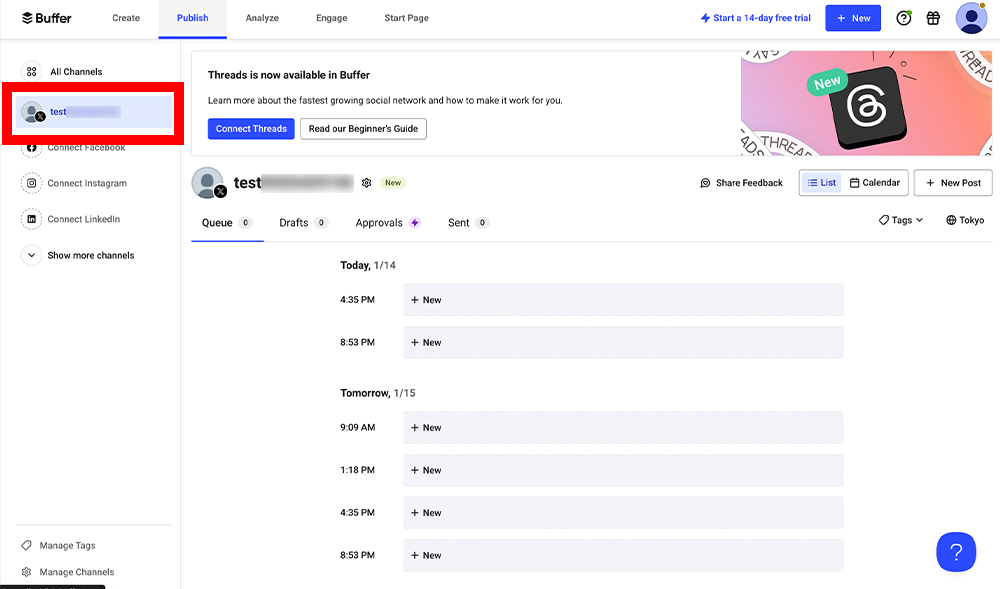Click Connect Instagram
The height and width of the screenshot is (589, 1000).
87,183
